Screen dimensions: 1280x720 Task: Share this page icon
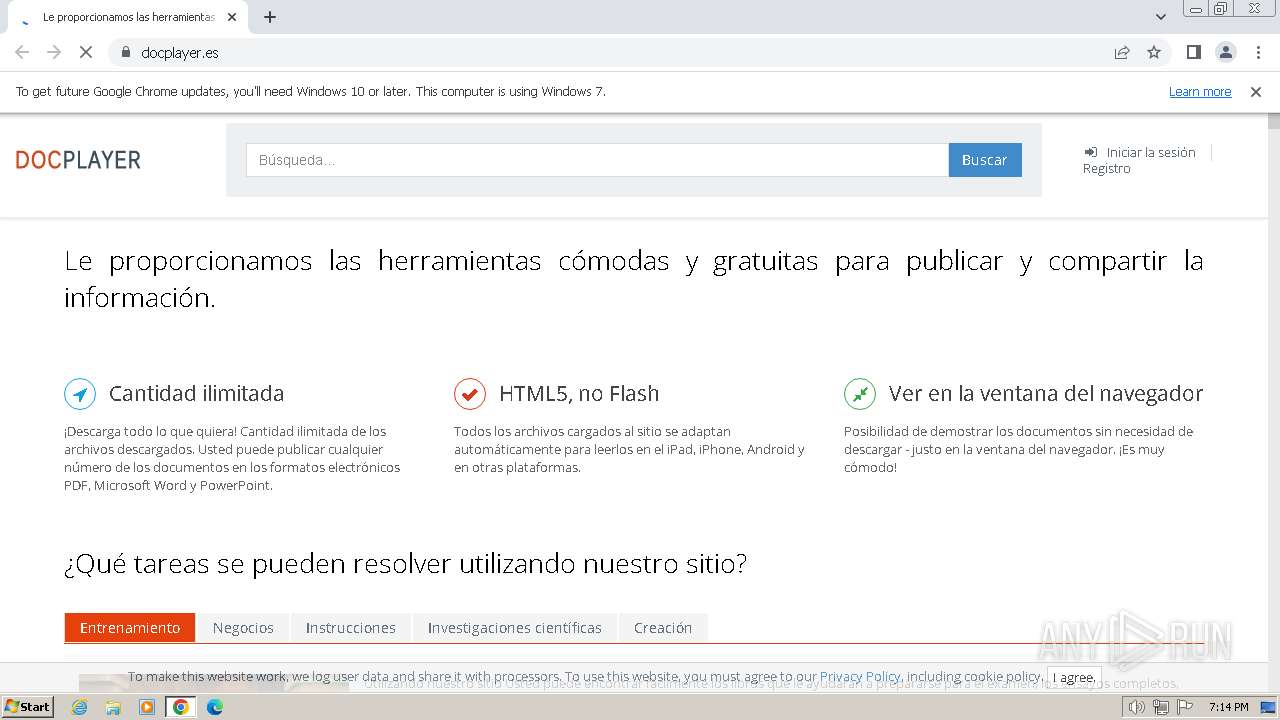[x=1122, y=52]
